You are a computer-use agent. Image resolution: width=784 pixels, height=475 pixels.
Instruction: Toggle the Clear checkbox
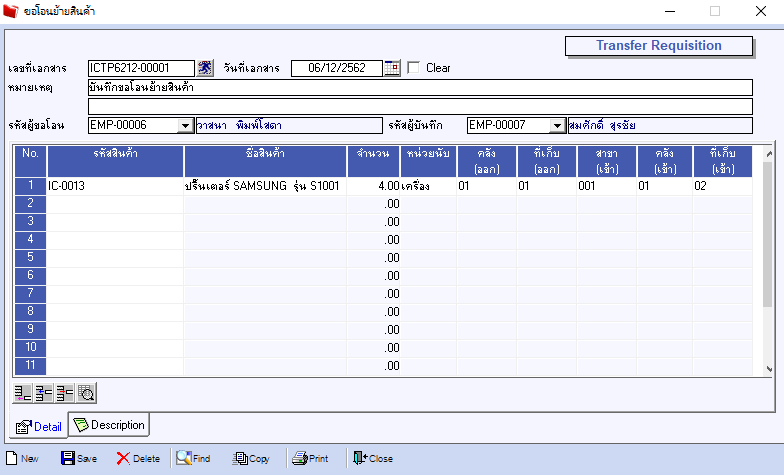click(x=414, y=68)
